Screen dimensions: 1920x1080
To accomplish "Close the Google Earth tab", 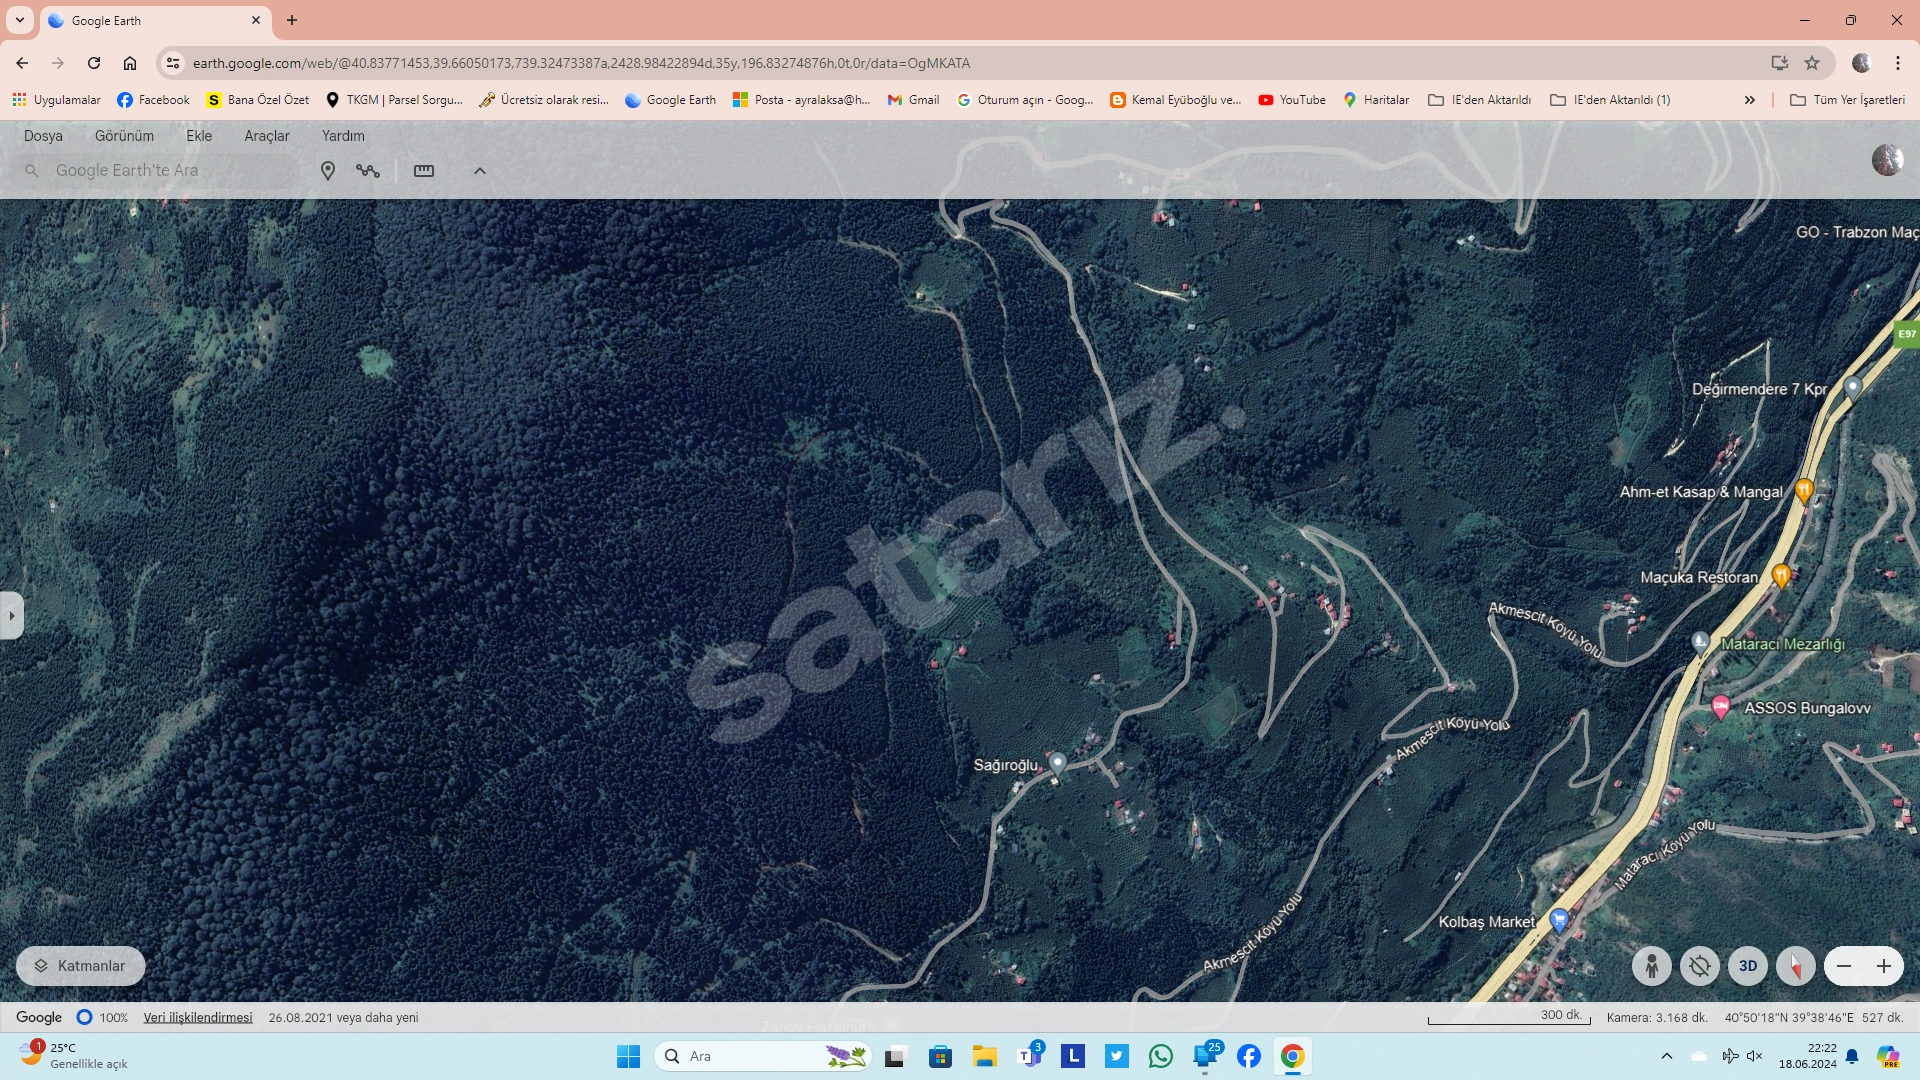I will click(x=256, y=20).
